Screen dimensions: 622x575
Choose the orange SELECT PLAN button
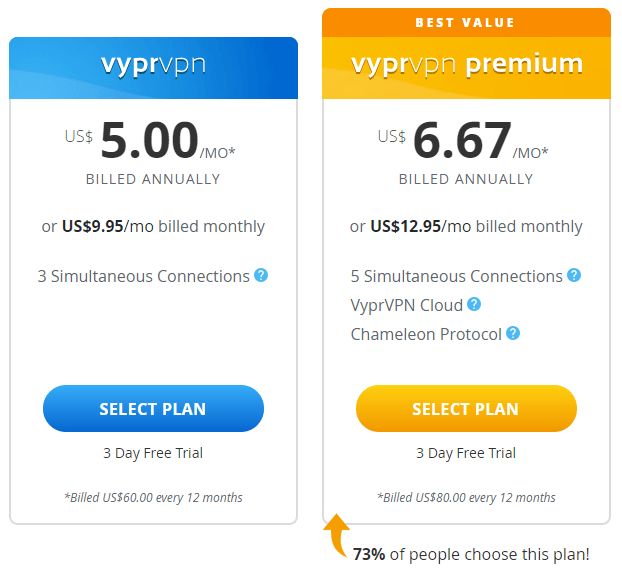tap(466, 408)
